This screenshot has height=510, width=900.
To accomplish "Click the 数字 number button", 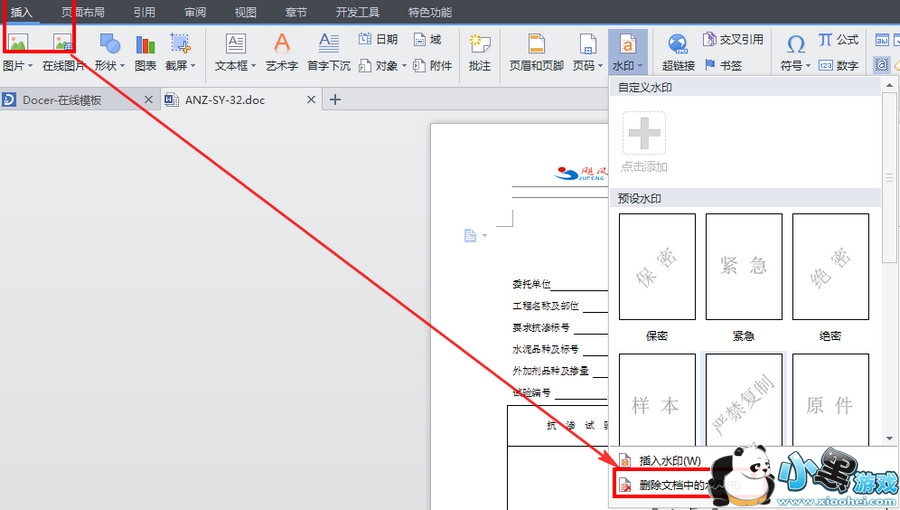I will (838, 65).
